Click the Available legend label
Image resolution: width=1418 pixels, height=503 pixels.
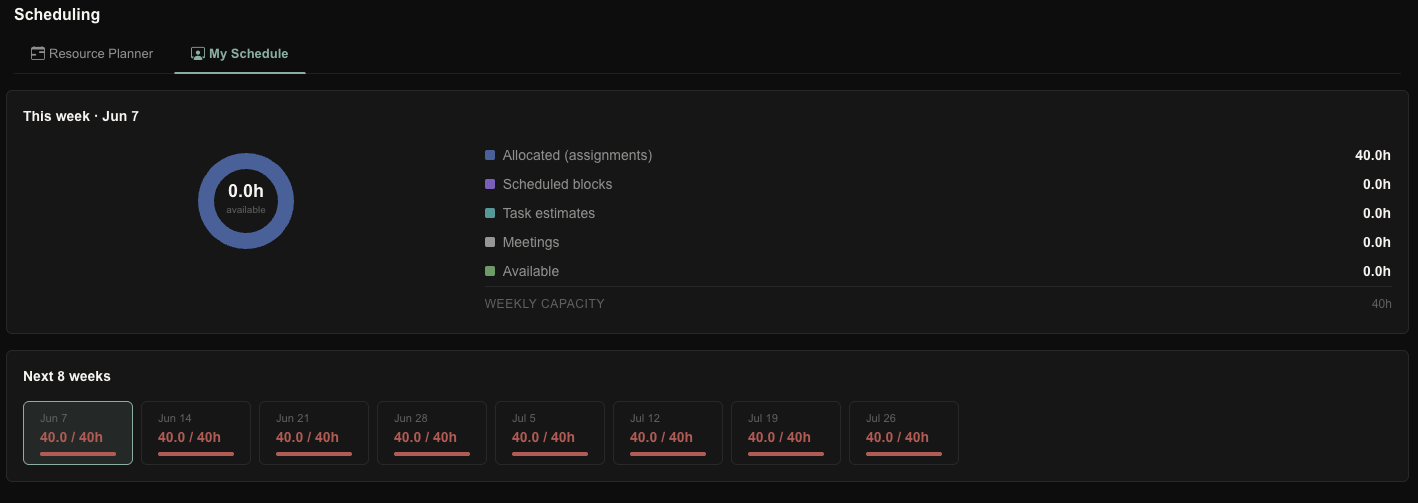coord(531,272)
